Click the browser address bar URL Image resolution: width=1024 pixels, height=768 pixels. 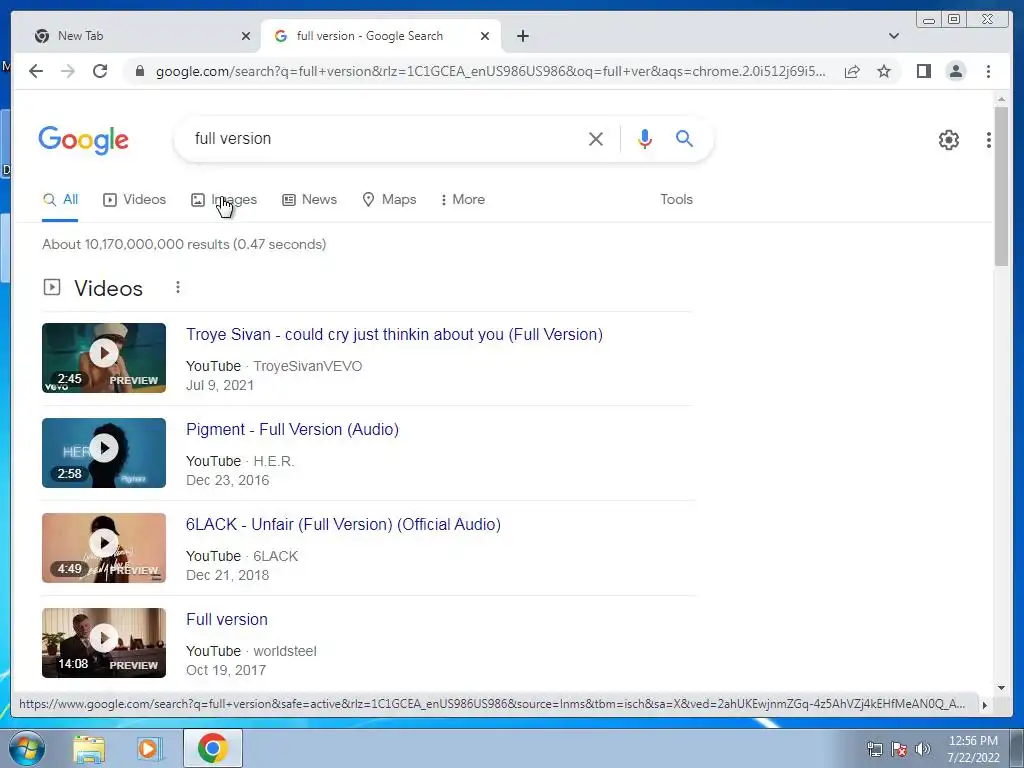pyautogui.click(x=490, y=71)
